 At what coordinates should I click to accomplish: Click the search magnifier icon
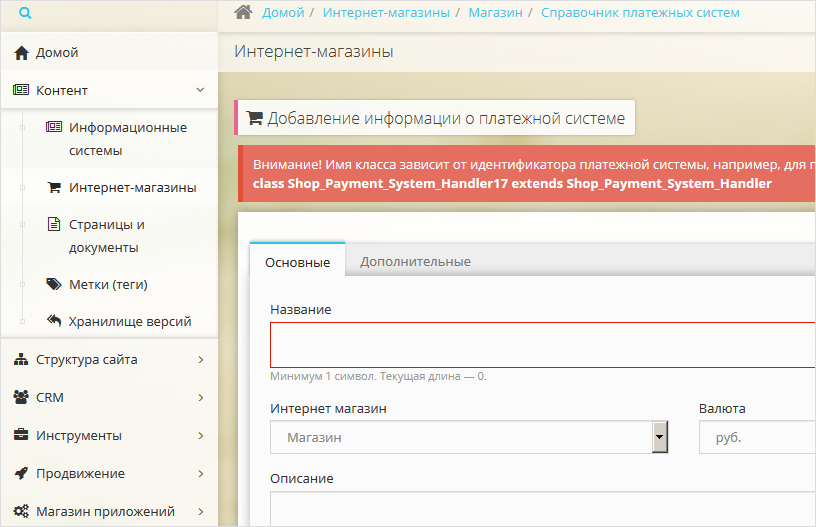[x=26, y=14]
